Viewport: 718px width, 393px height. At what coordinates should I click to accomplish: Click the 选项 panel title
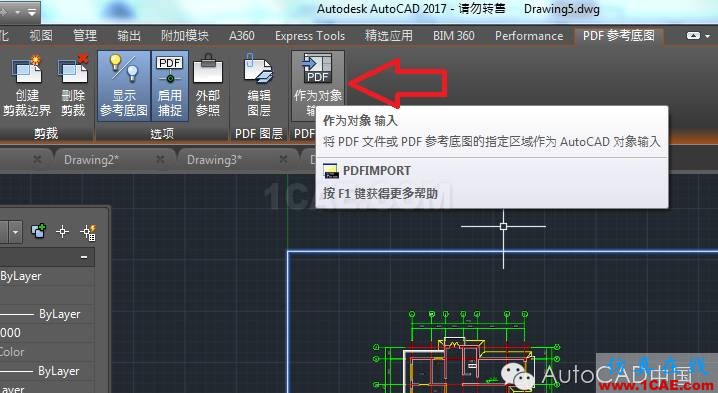[162, 133]
